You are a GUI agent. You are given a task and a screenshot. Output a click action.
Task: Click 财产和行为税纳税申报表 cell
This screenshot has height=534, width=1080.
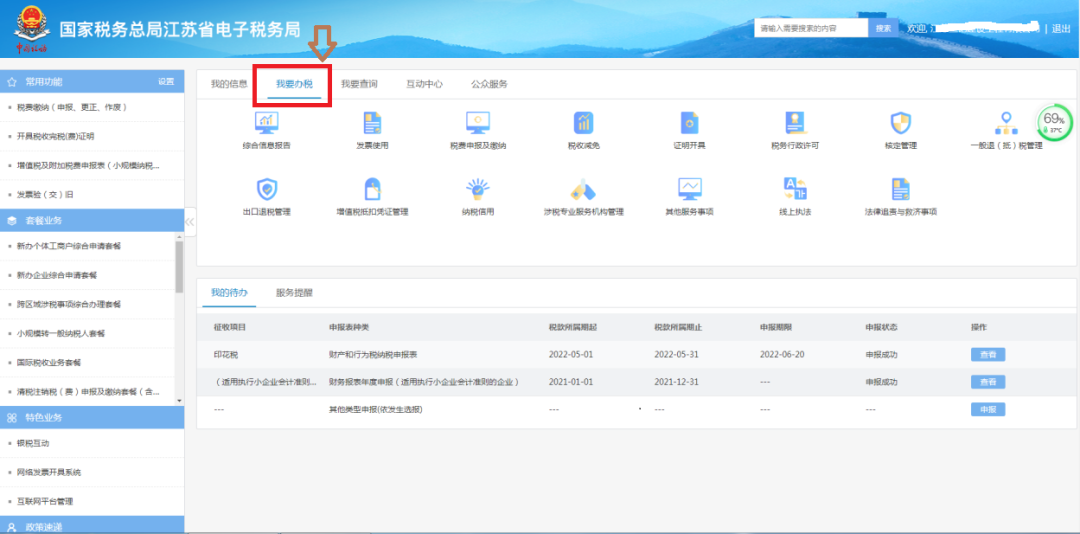(x=373, y=355)
